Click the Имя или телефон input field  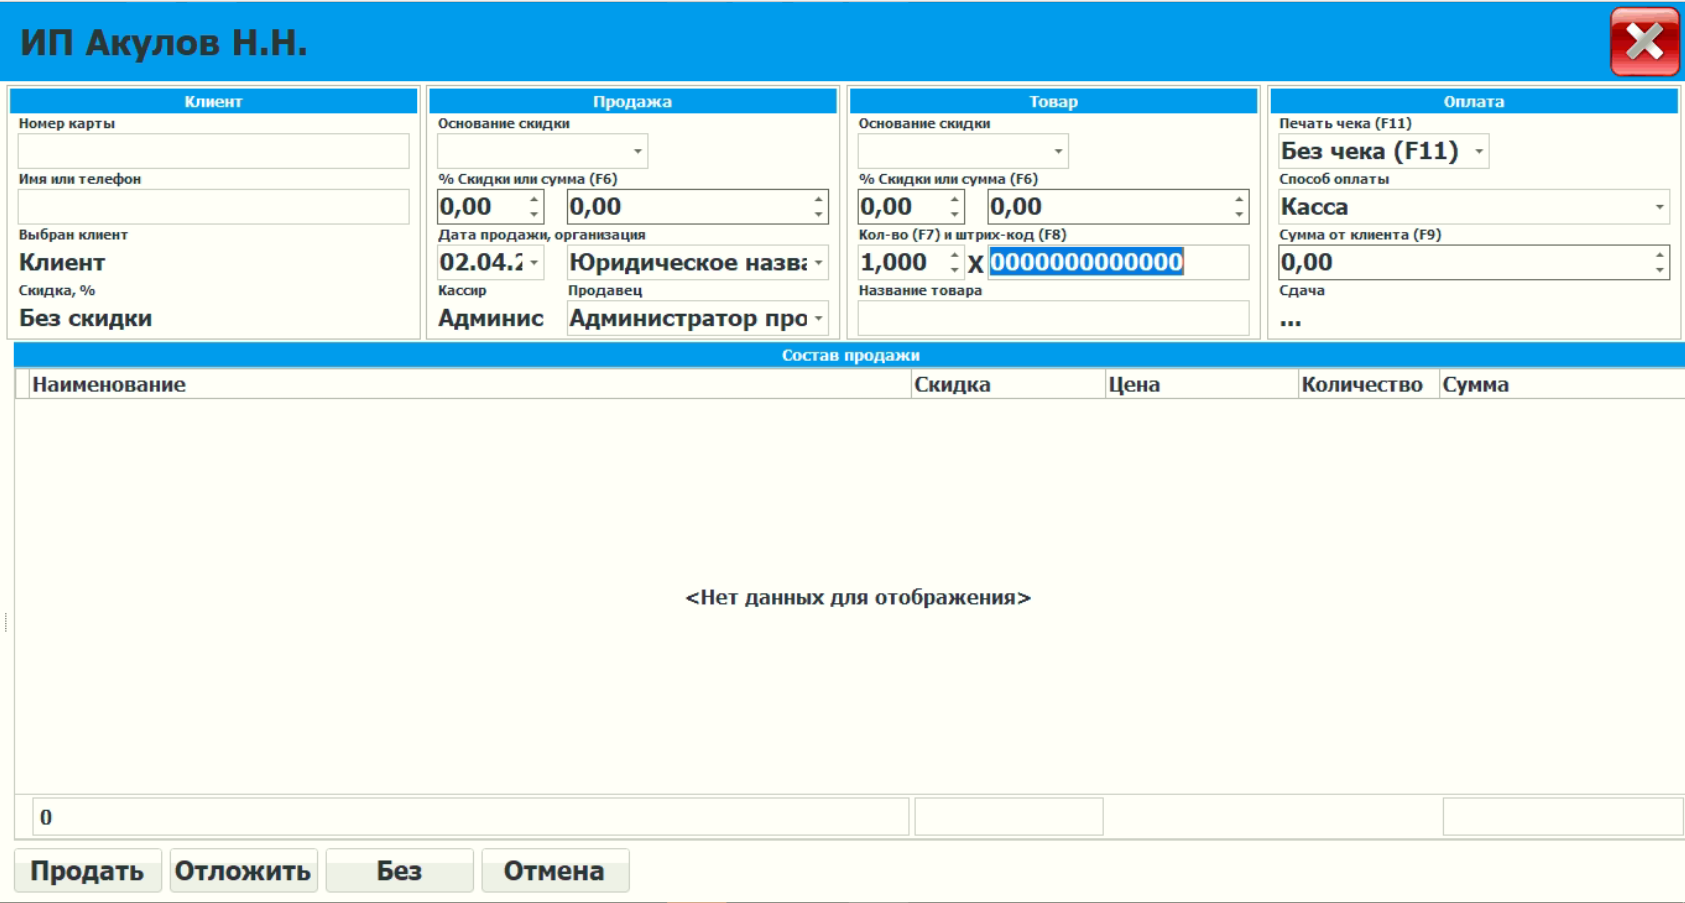click(x=213, y=207)
